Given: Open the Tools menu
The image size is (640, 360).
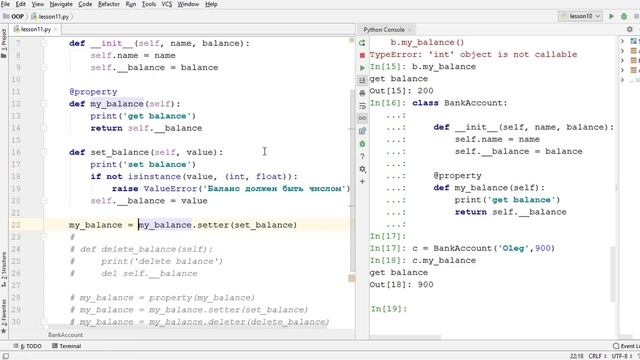Looking at the screenshot, I should pyautogui.click(x=149, y=4).
